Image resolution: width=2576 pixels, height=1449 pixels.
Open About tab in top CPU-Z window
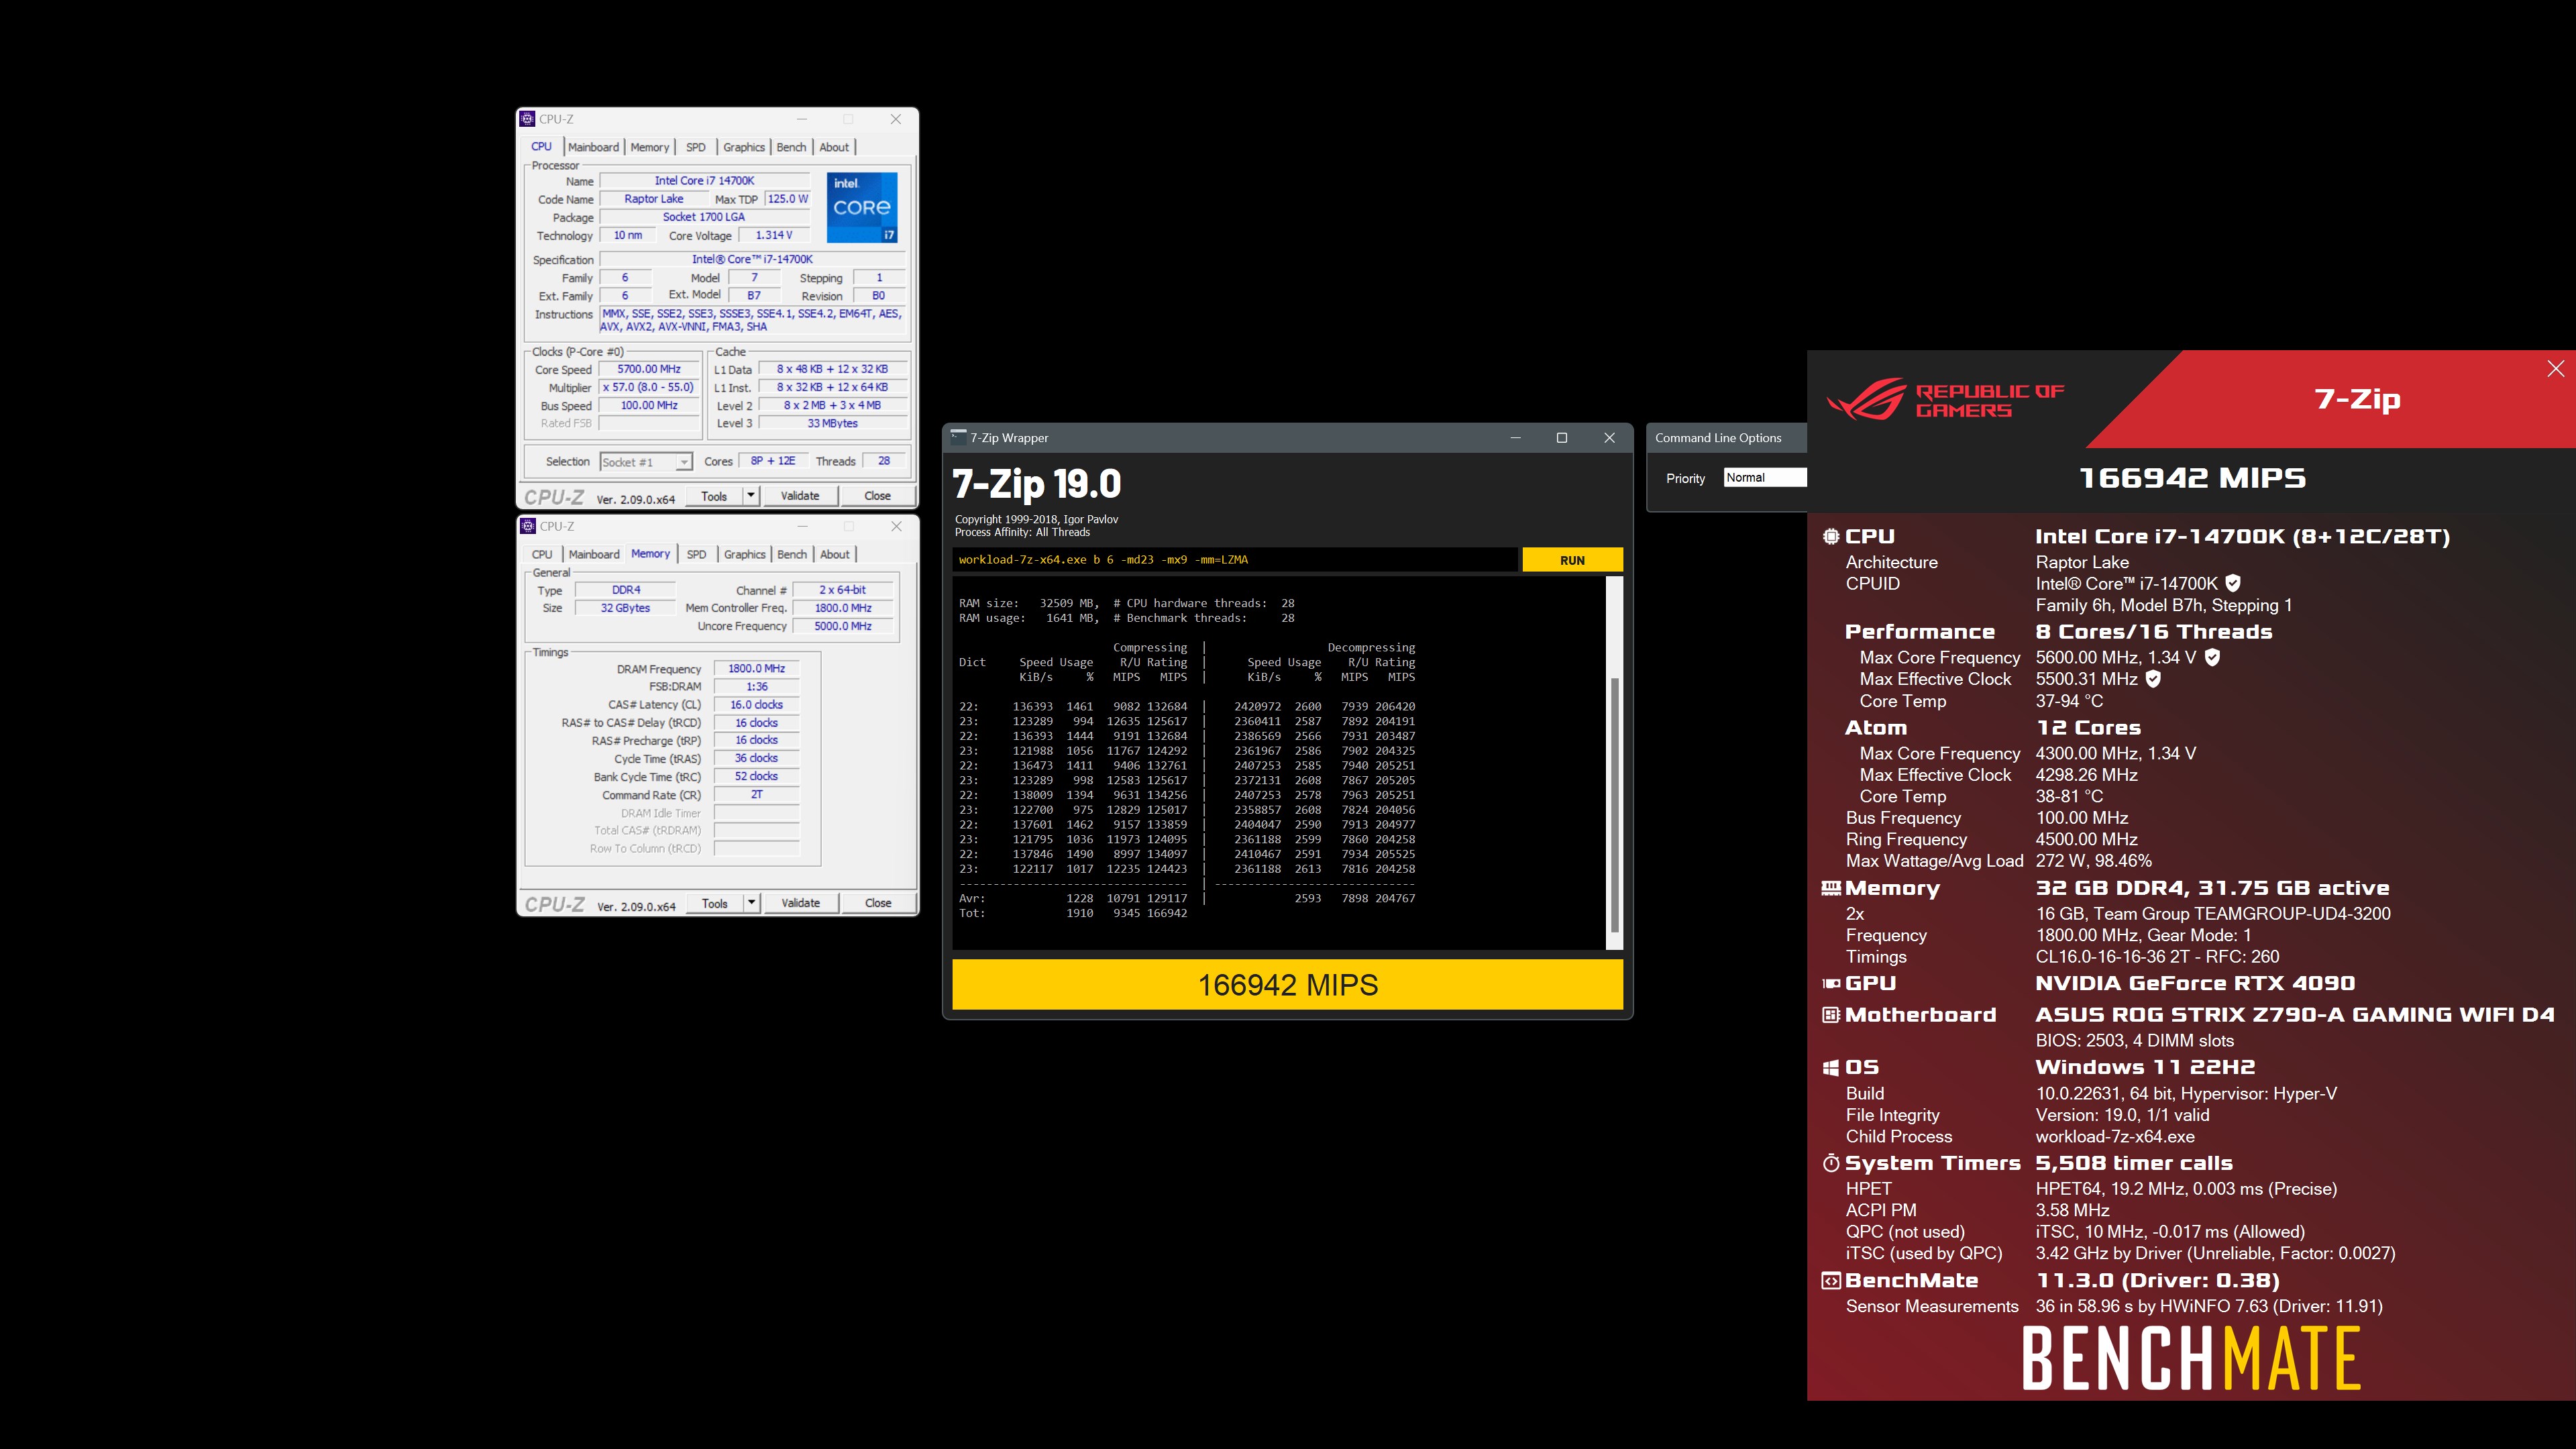tap(834, 147)
